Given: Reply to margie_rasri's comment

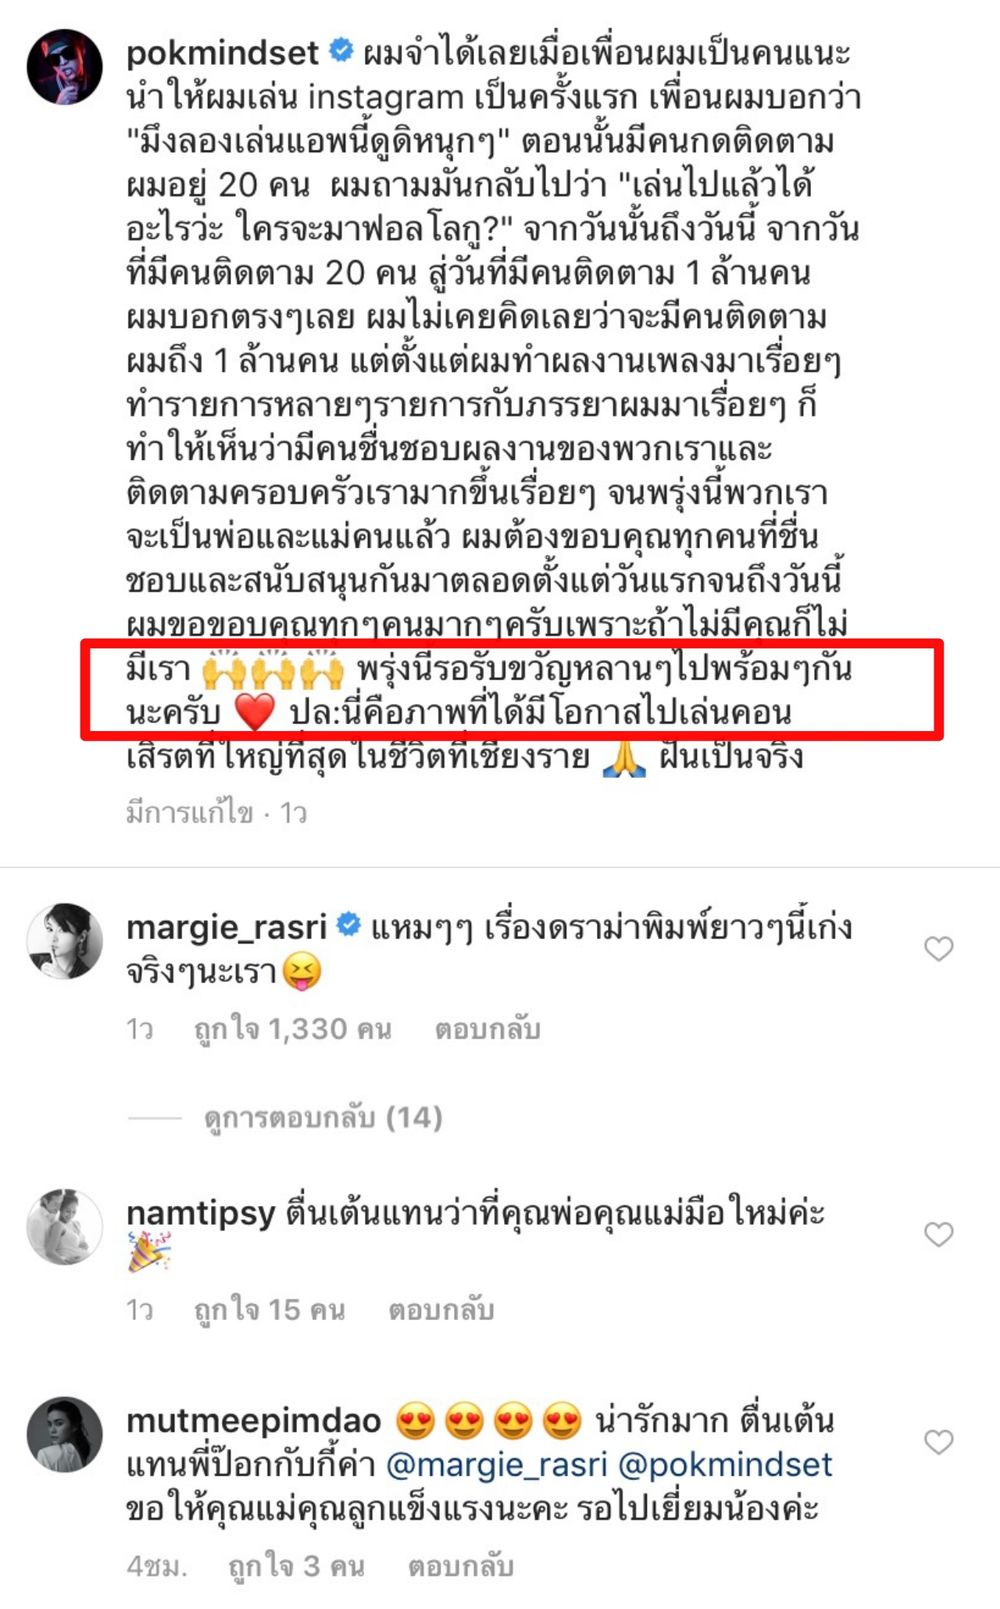Looking at the screenshot, I should pyautogui.click(x=487, y=1029).
